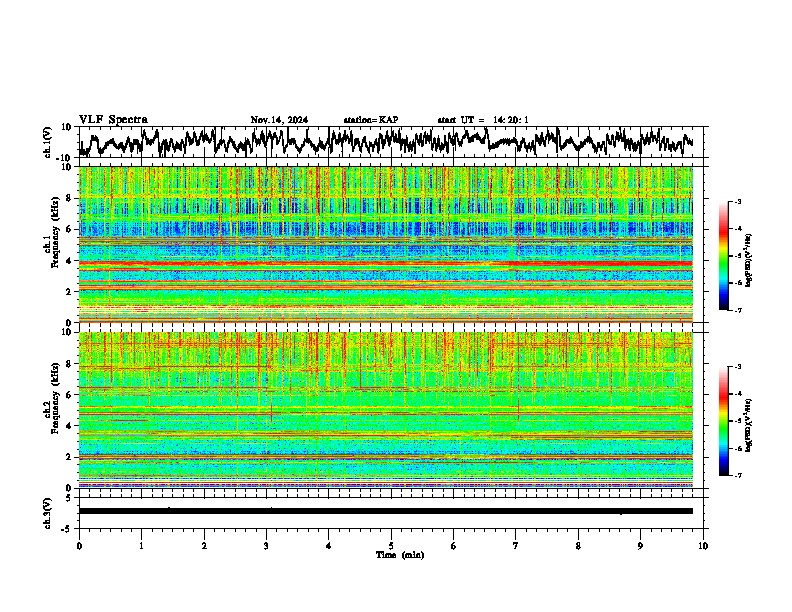Click time axis tick label "7"
Image resolution: width=792 pixels, height=612 pixels.
[516, 546]
